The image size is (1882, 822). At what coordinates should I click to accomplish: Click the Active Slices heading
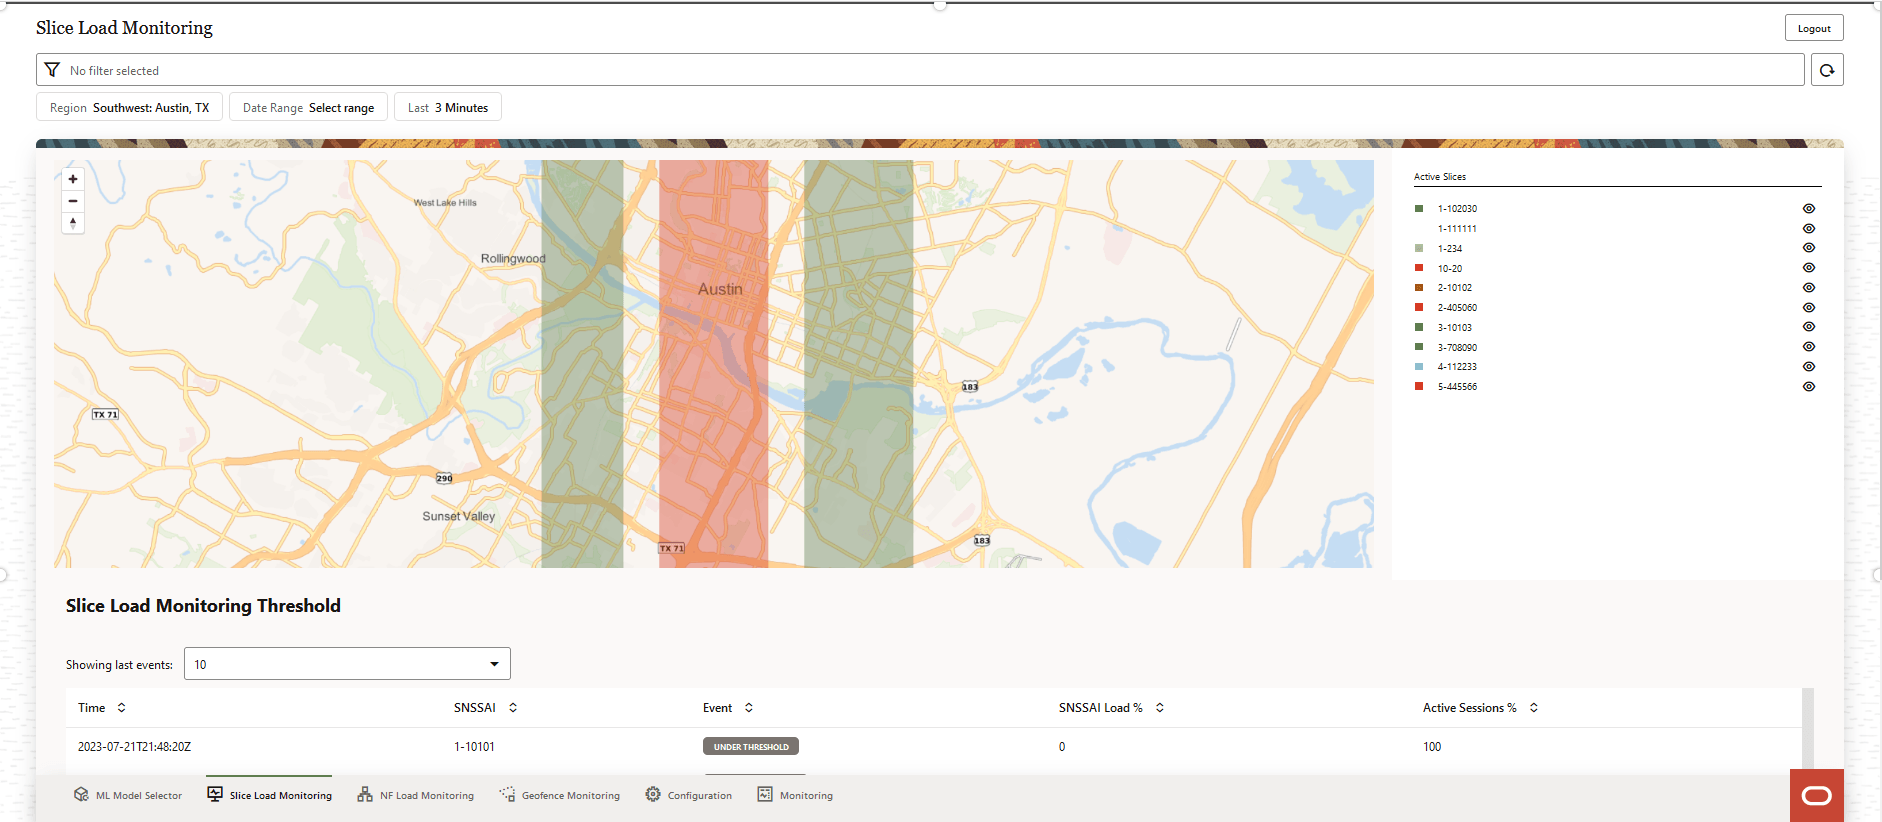point(1440,177)
